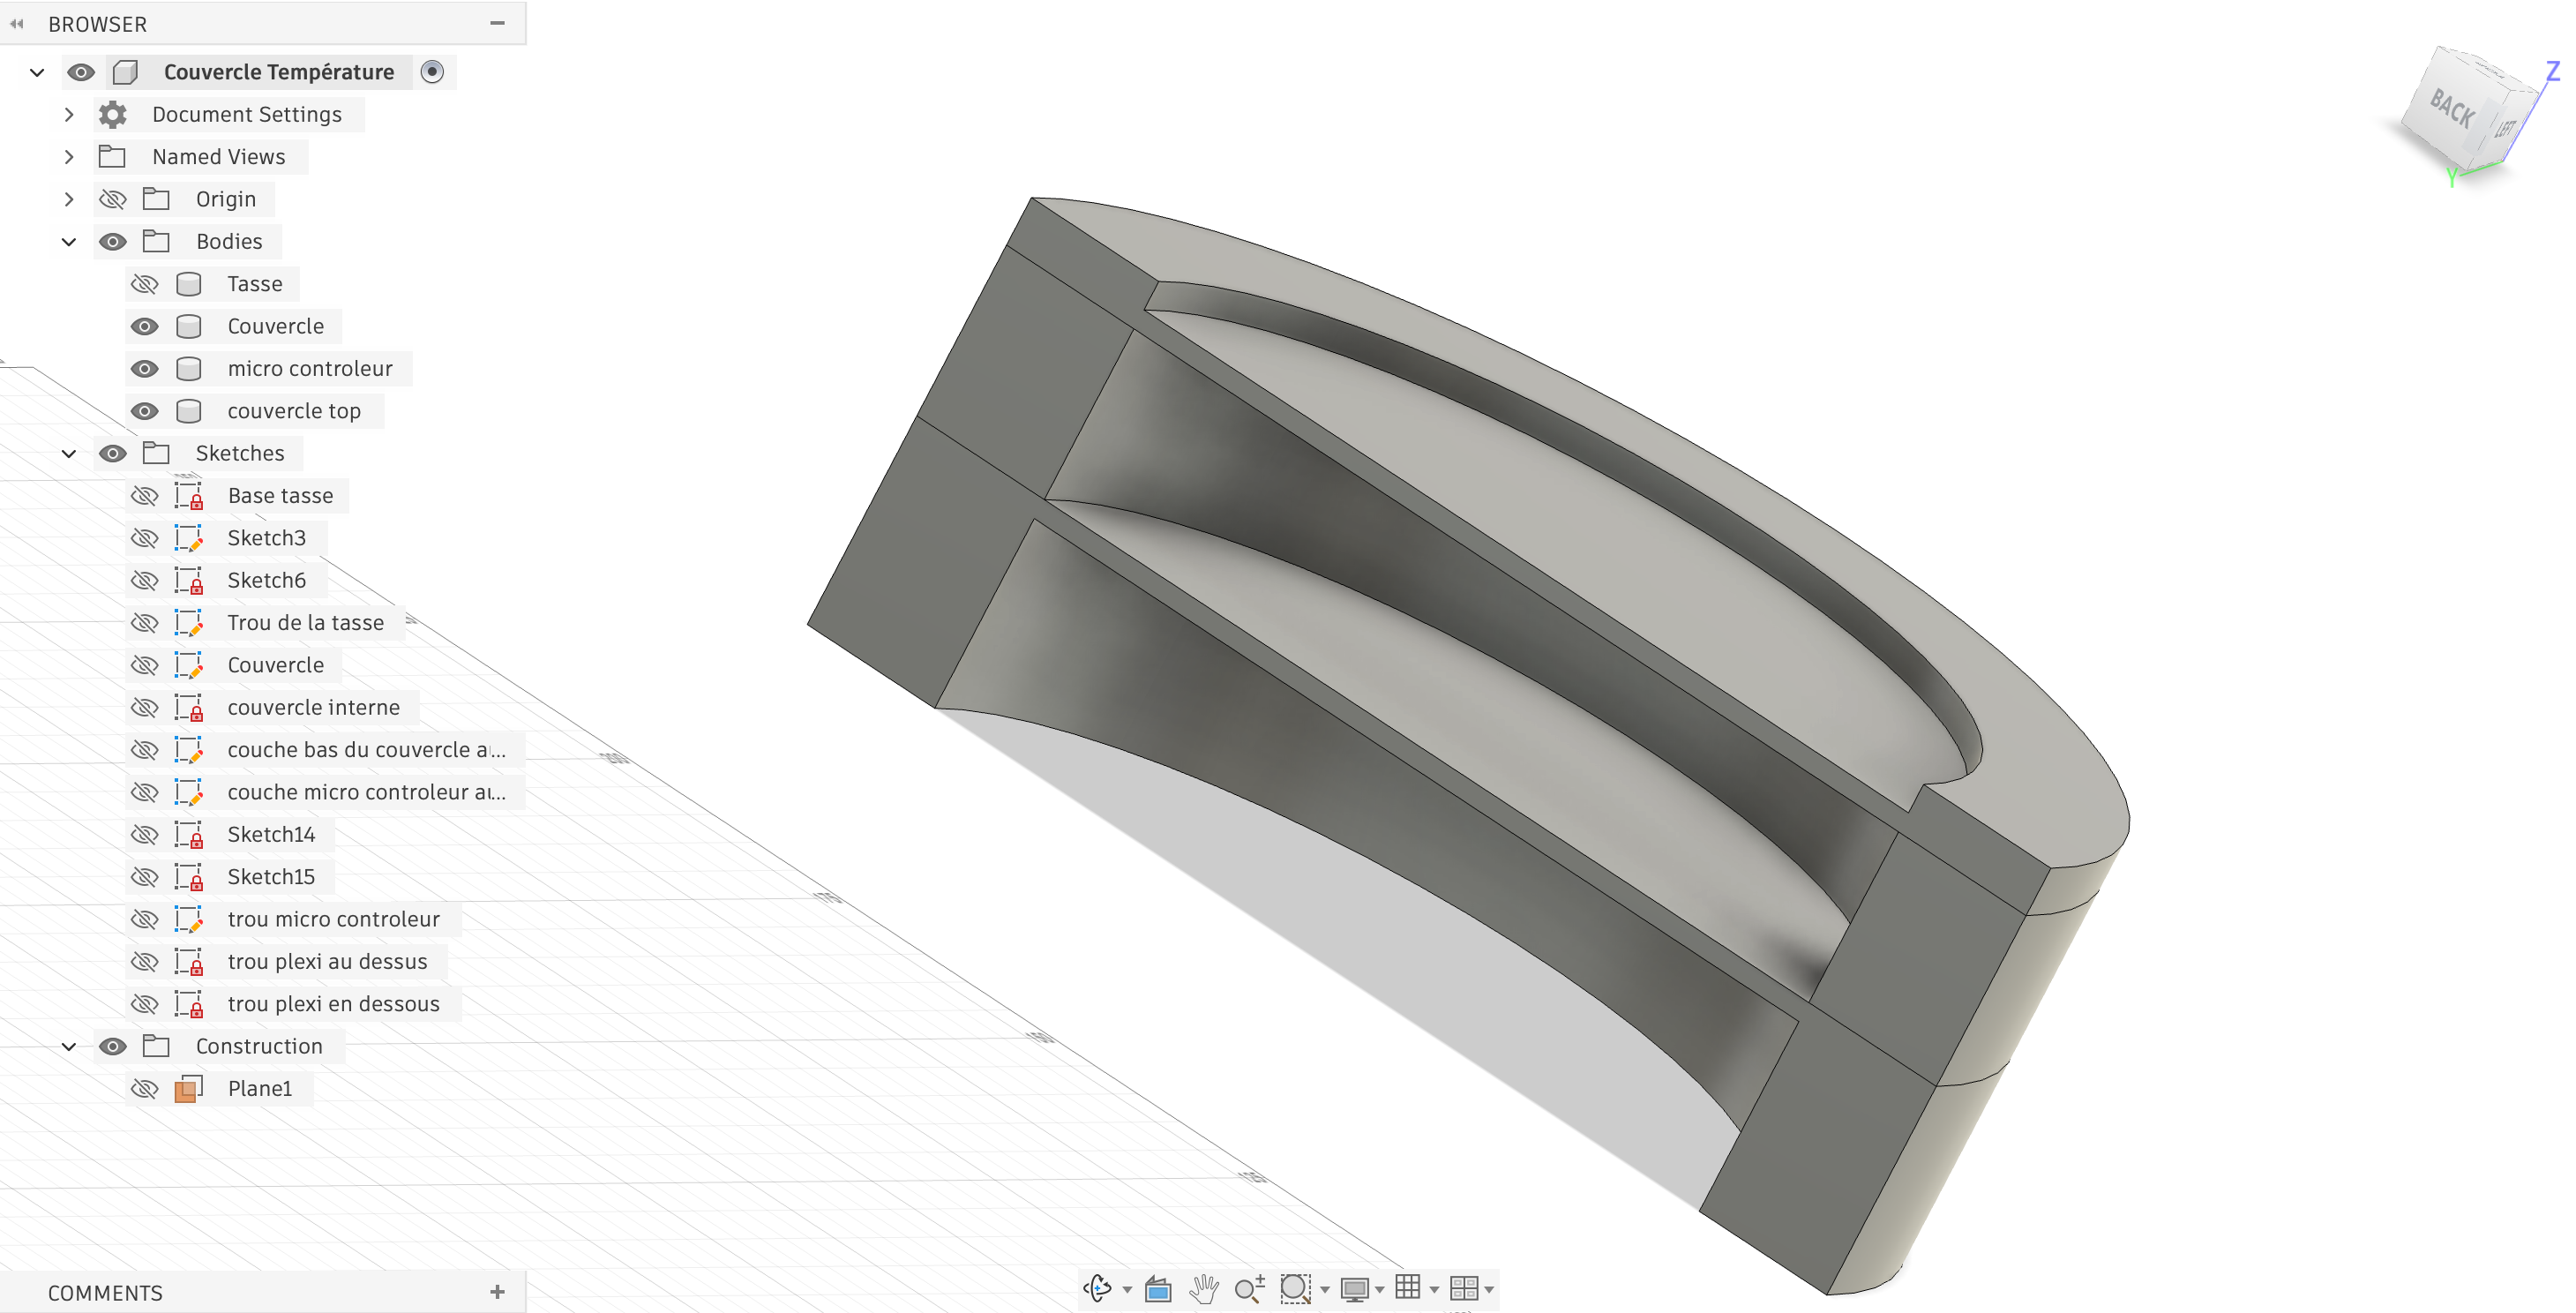
Task: Select Plane1 in the Construction folder
Action: coord(259,1089)
